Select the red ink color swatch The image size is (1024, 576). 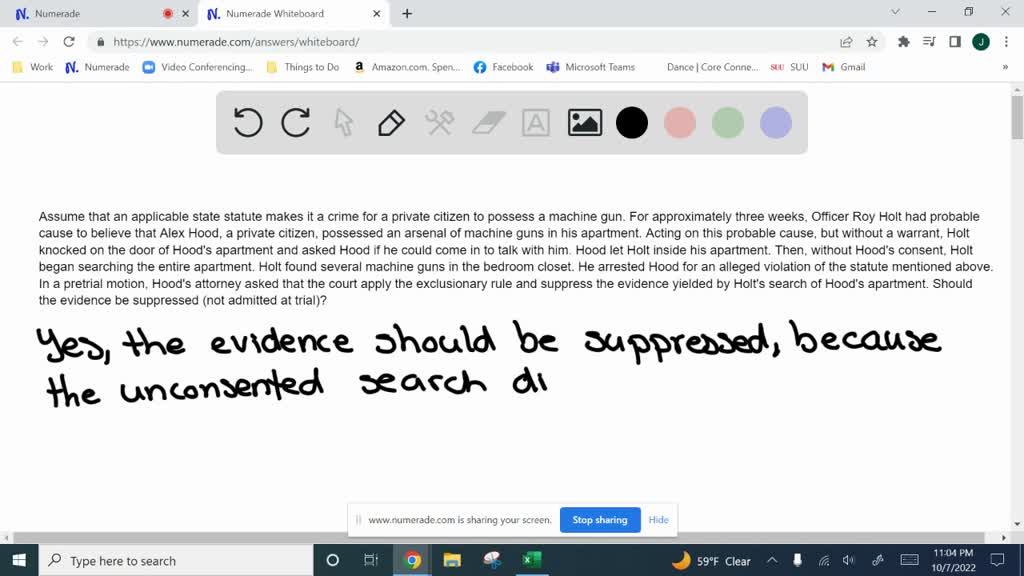(x=680, y=122)
